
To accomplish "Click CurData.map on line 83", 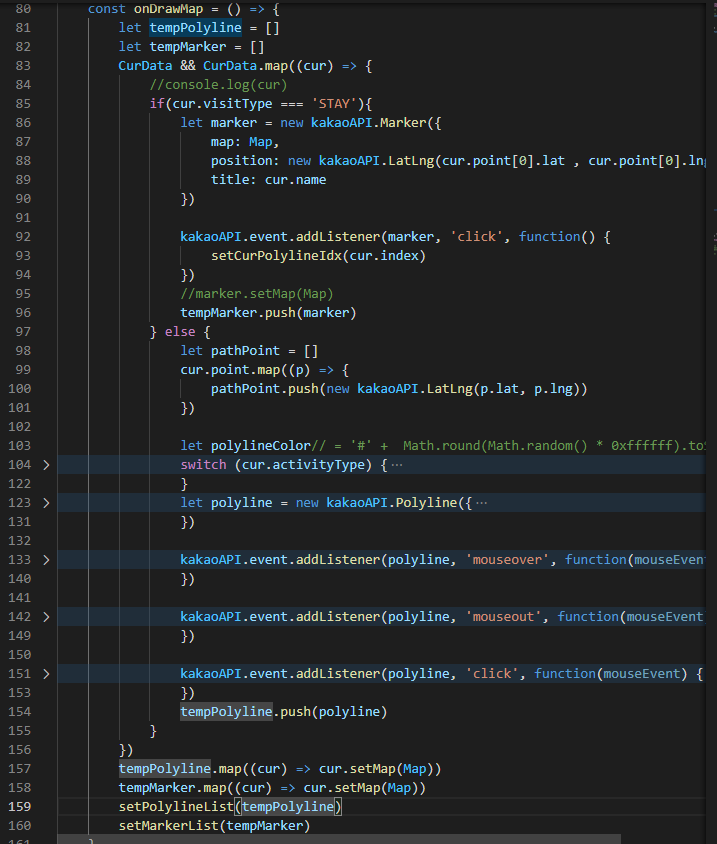I will click(x=245, y=66).
